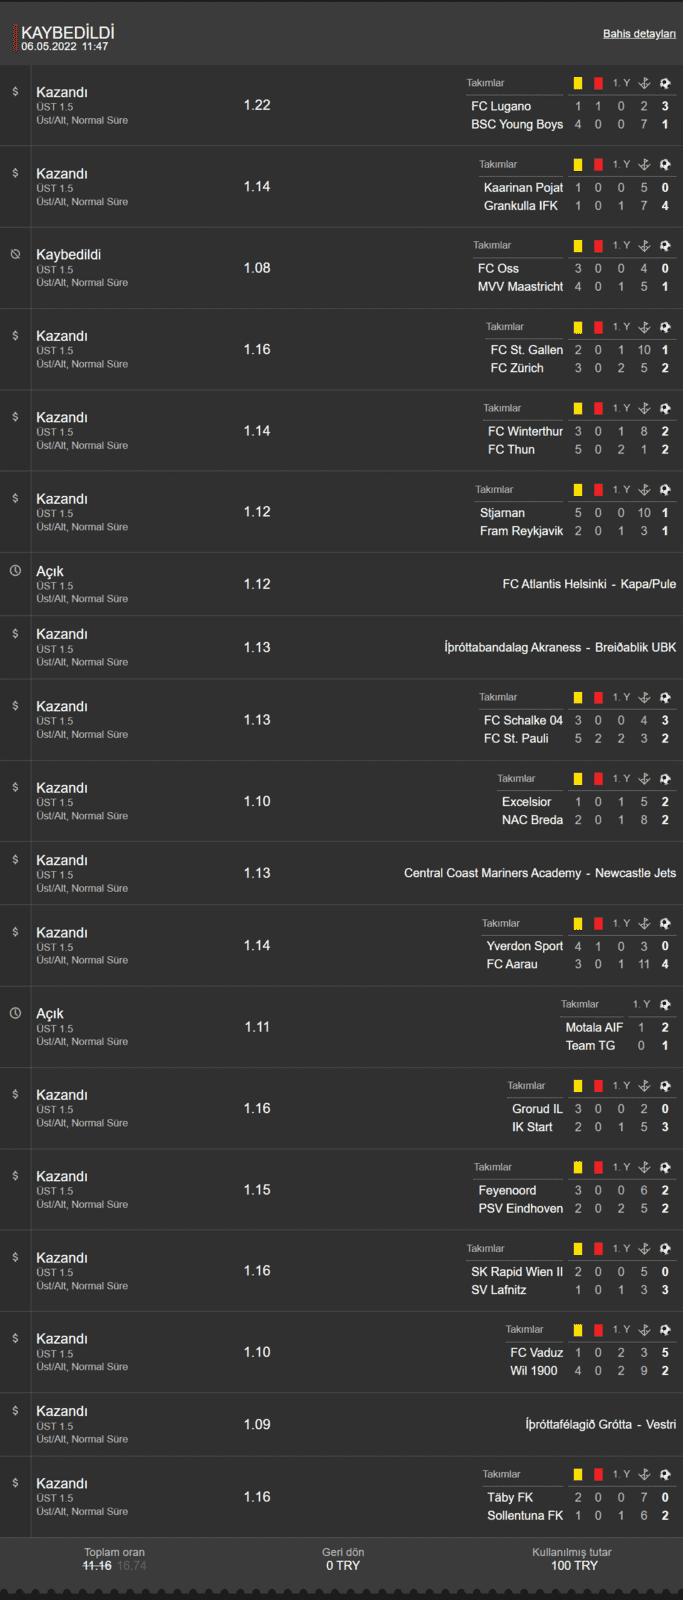
Task: Click the yellow card icon in FC Lugano header
Action: tap(578, 83)
